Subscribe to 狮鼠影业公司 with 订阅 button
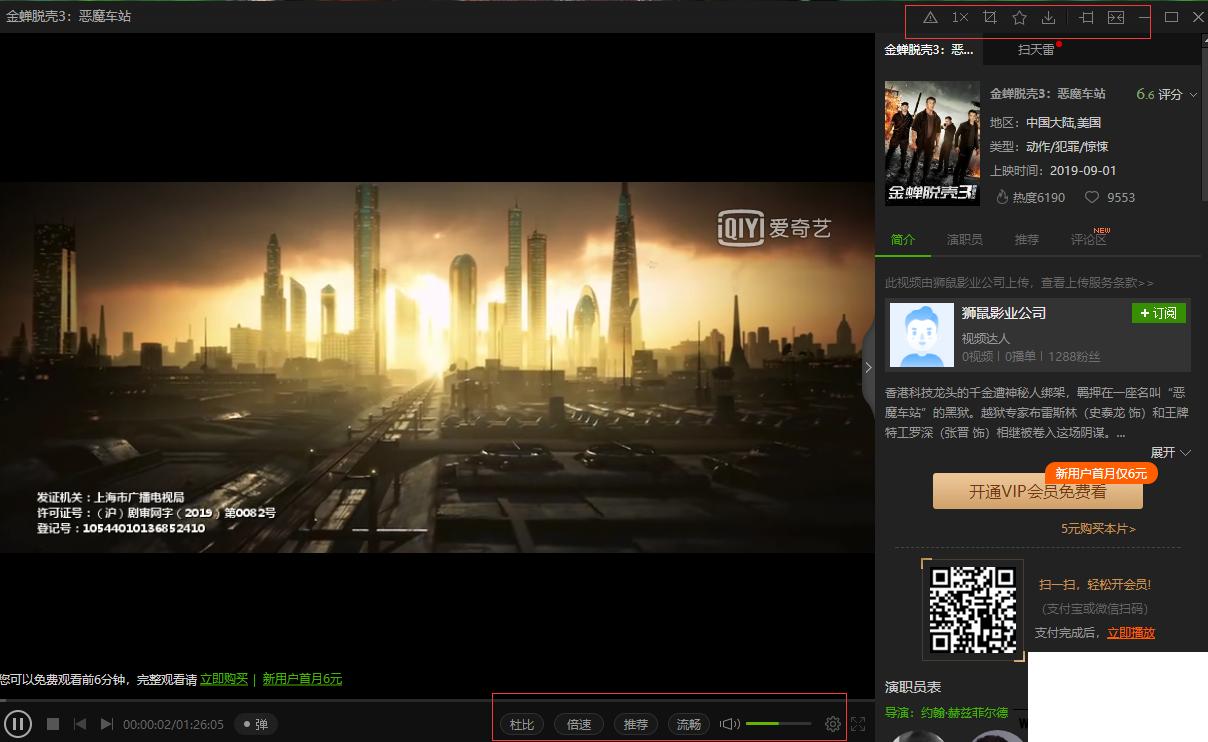This screenshot has height=742, width=1208. pos(1158,313)
